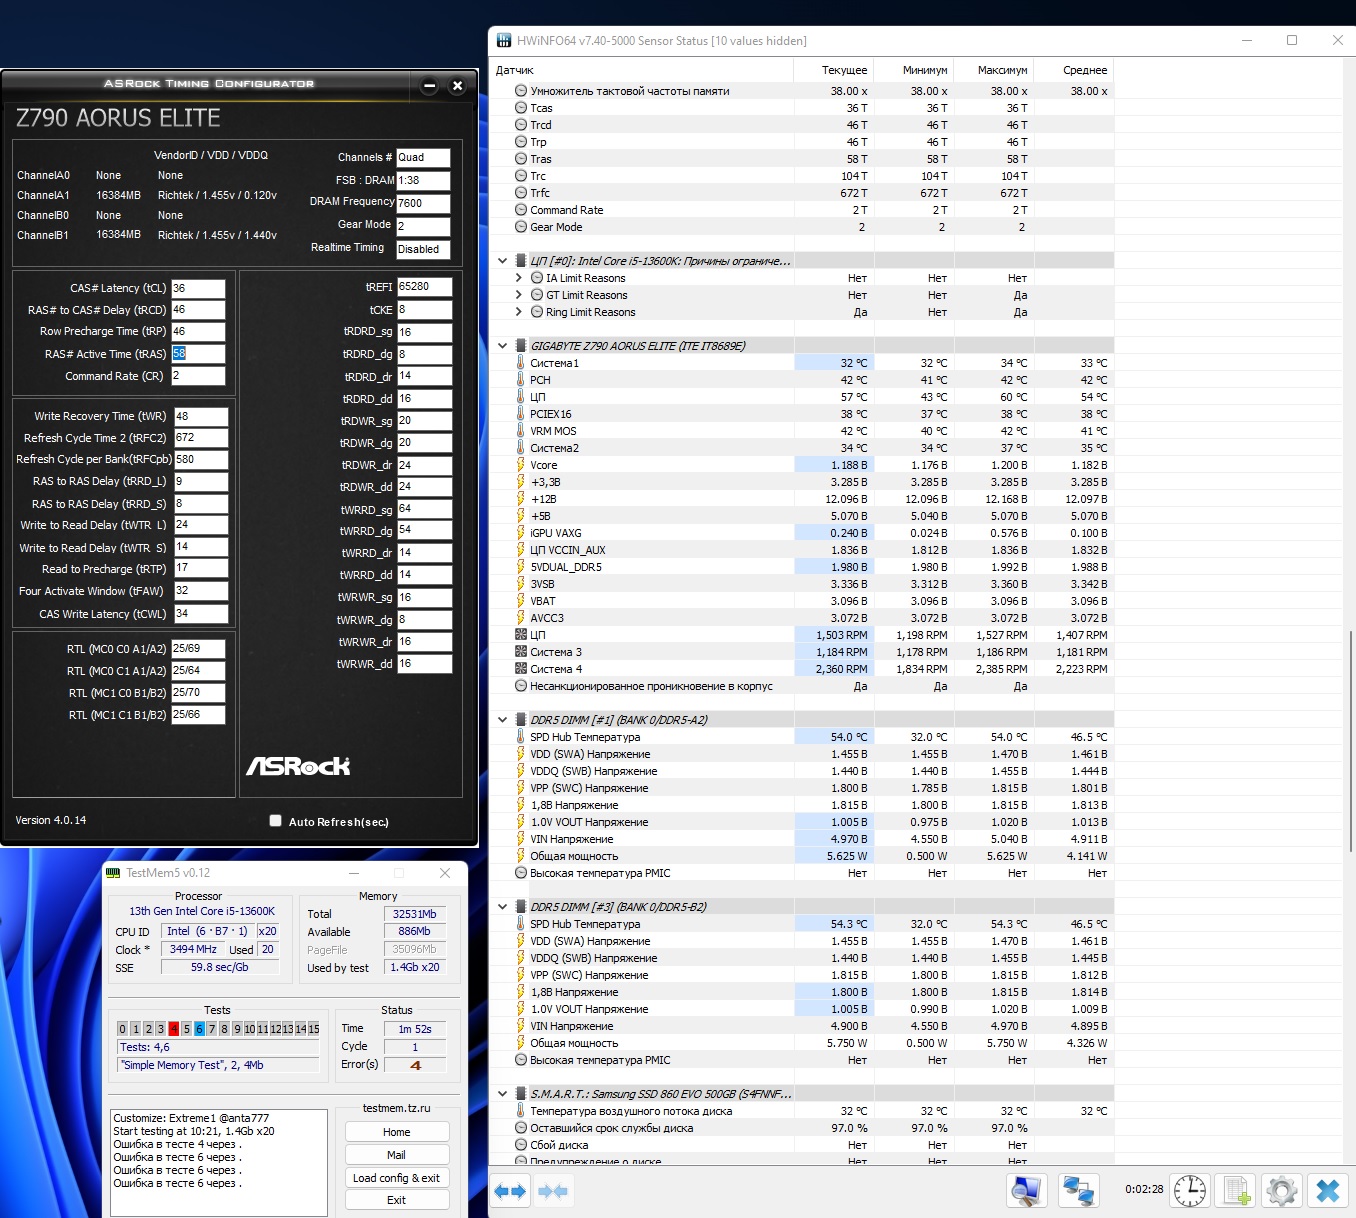Click the fan icon beside Система 4

click(520, 669)
